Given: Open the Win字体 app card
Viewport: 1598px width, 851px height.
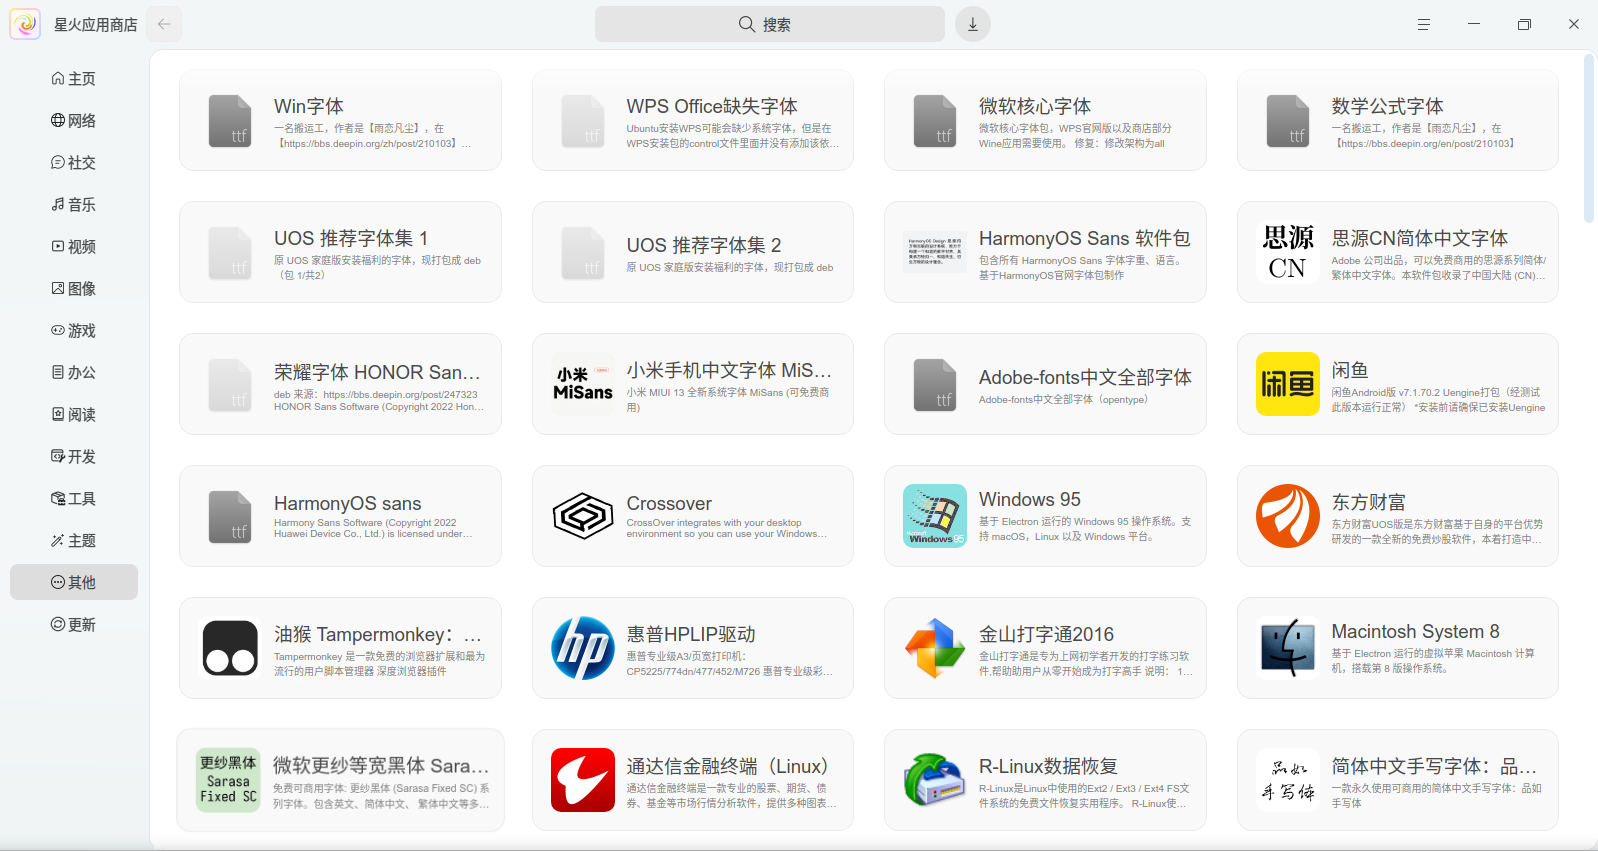Looking at the screenshot, I should [x=340, y=120].
